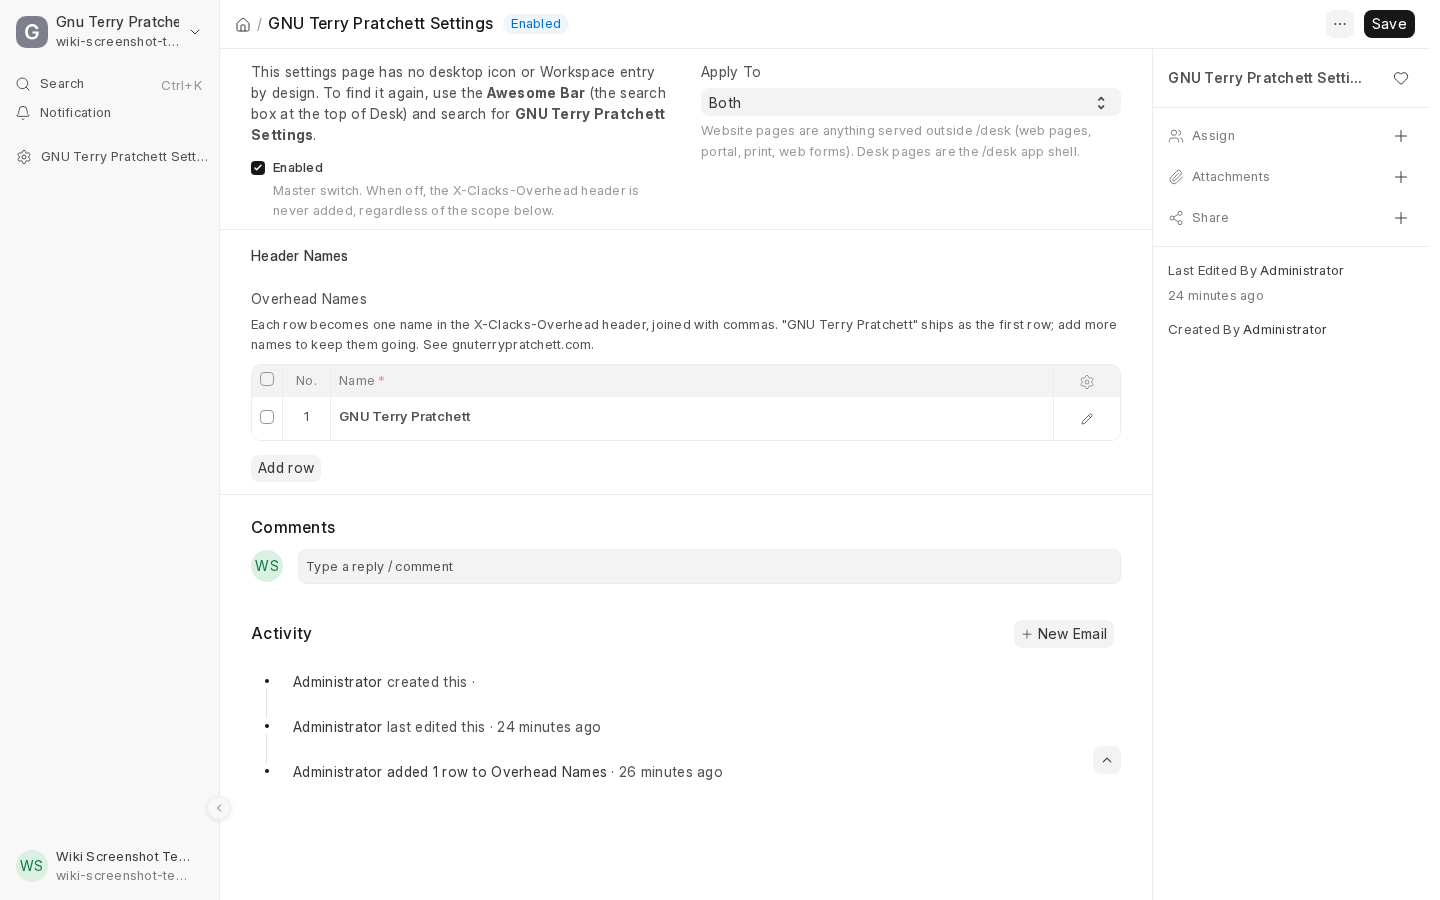The image size is (1440, 900).
Task: Click the heart like icon in the sidebar
Action: (x=1401, y=78)
